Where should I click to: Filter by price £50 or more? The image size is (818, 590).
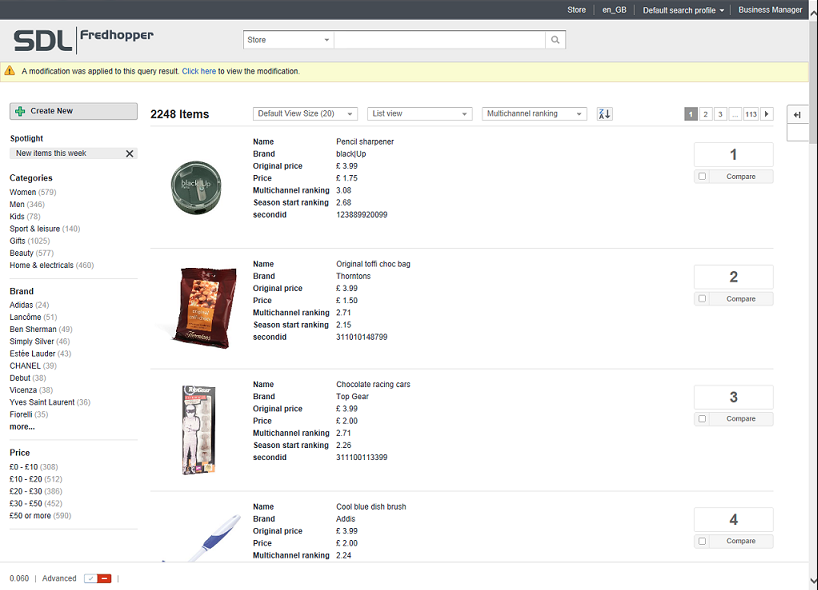click(40, 515)
